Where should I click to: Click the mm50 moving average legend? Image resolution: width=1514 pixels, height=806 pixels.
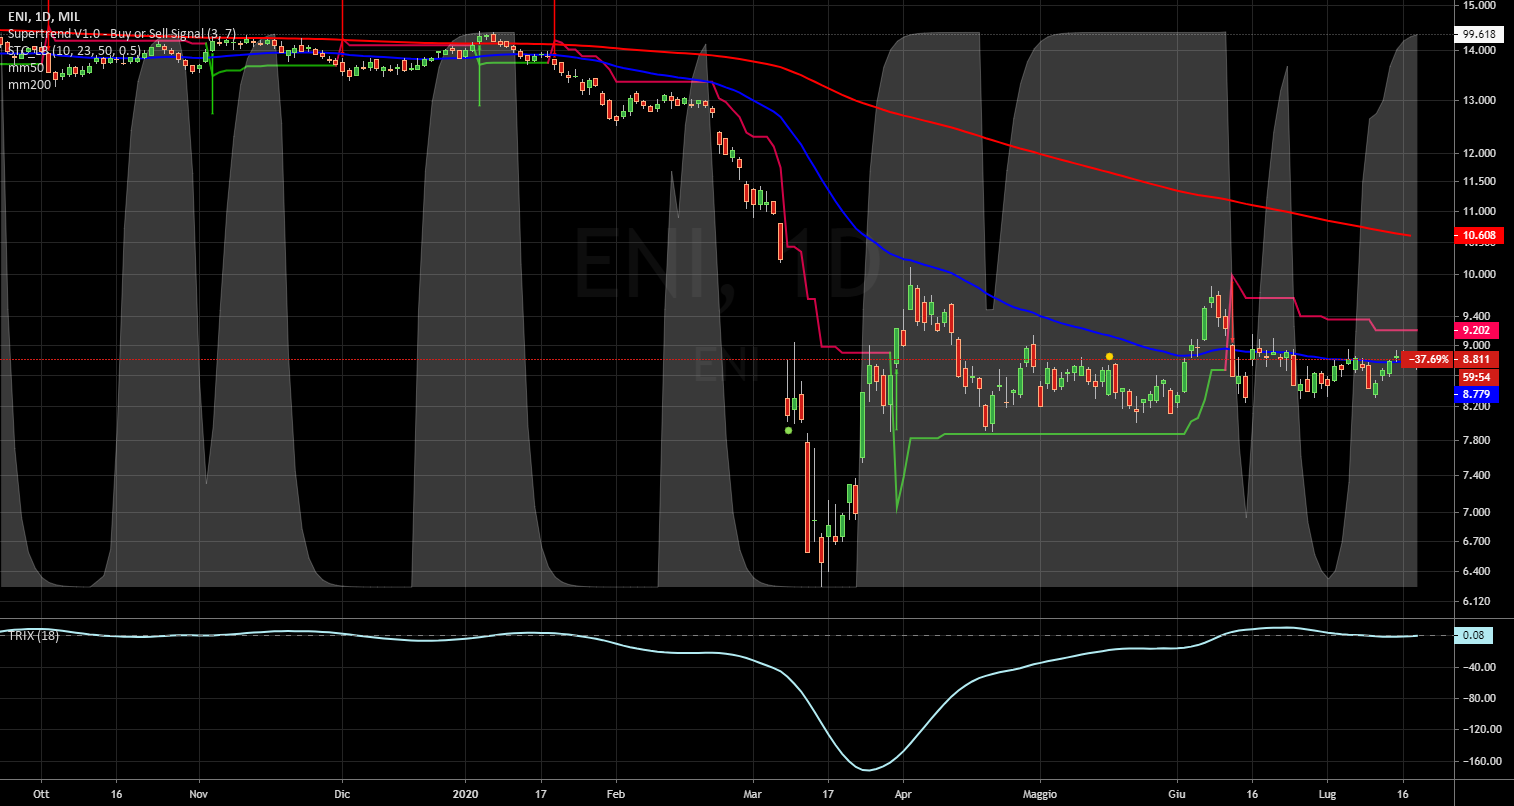(26, 68)
